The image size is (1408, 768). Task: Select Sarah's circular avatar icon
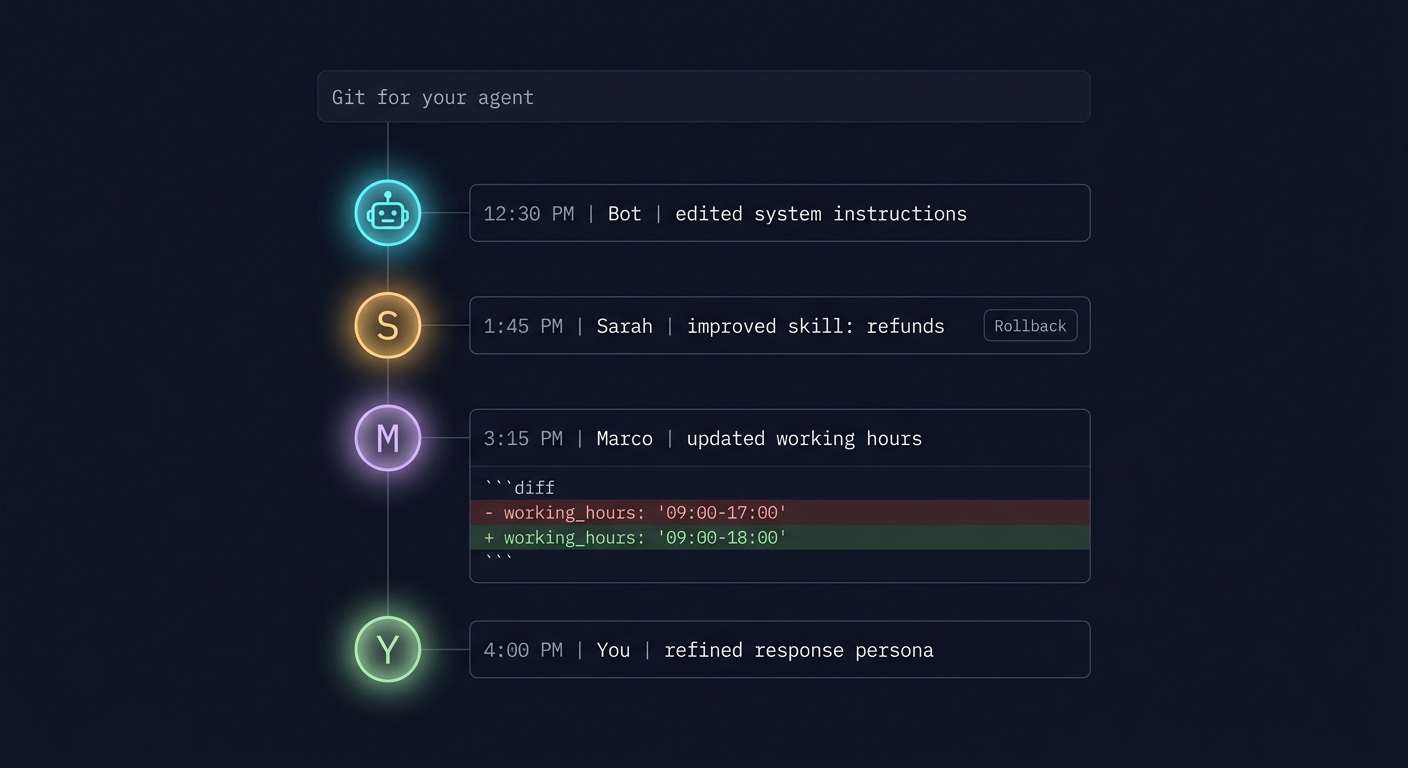coord(388,325)
